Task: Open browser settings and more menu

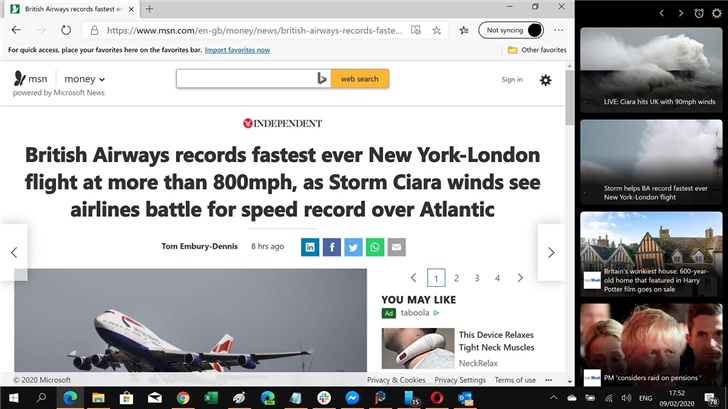Action: click(559, 30)
